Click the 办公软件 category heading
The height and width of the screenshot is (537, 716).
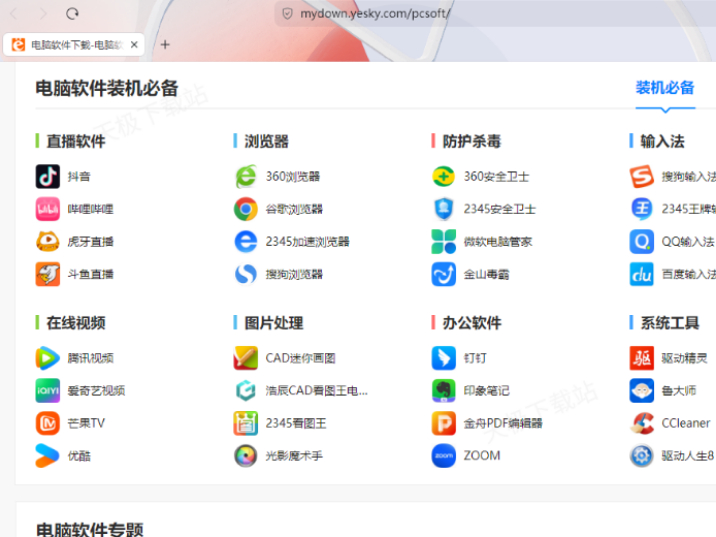coord(472,323)
